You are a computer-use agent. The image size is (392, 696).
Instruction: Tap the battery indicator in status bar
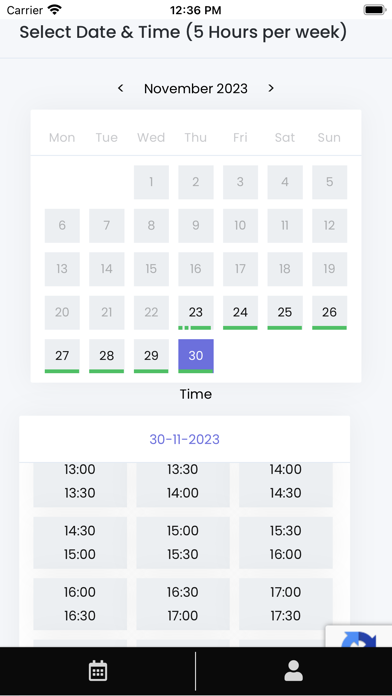tap(375, 10)
